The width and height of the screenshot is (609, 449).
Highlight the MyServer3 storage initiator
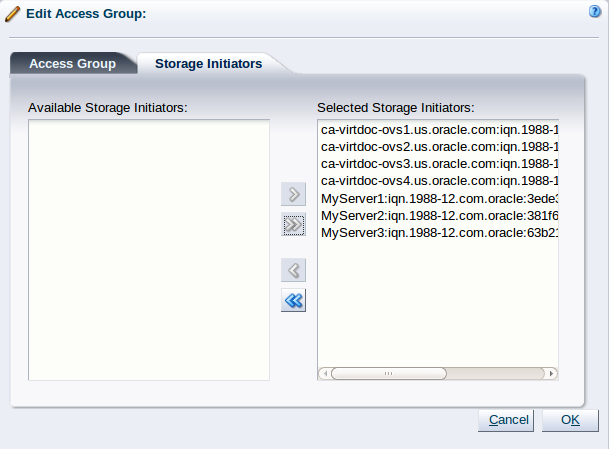(438, 232)
